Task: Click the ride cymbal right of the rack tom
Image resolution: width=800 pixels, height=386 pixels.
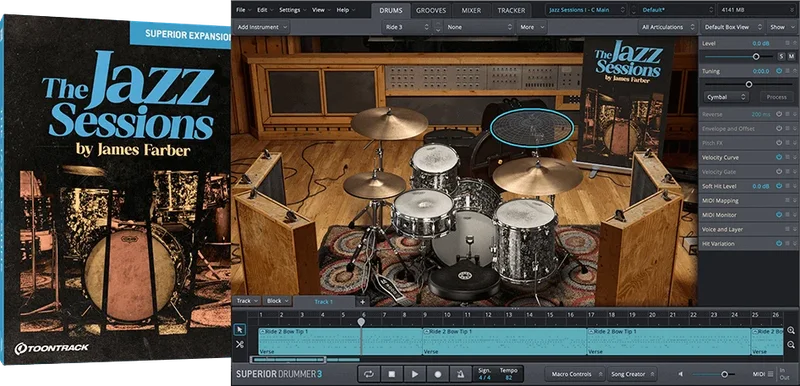Action: (537, 175)
